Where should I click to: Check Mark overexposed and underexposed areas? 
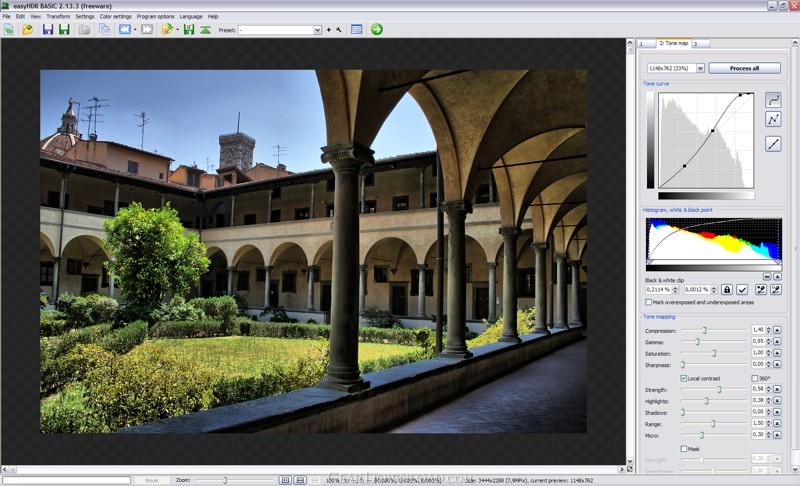(648, 302)
